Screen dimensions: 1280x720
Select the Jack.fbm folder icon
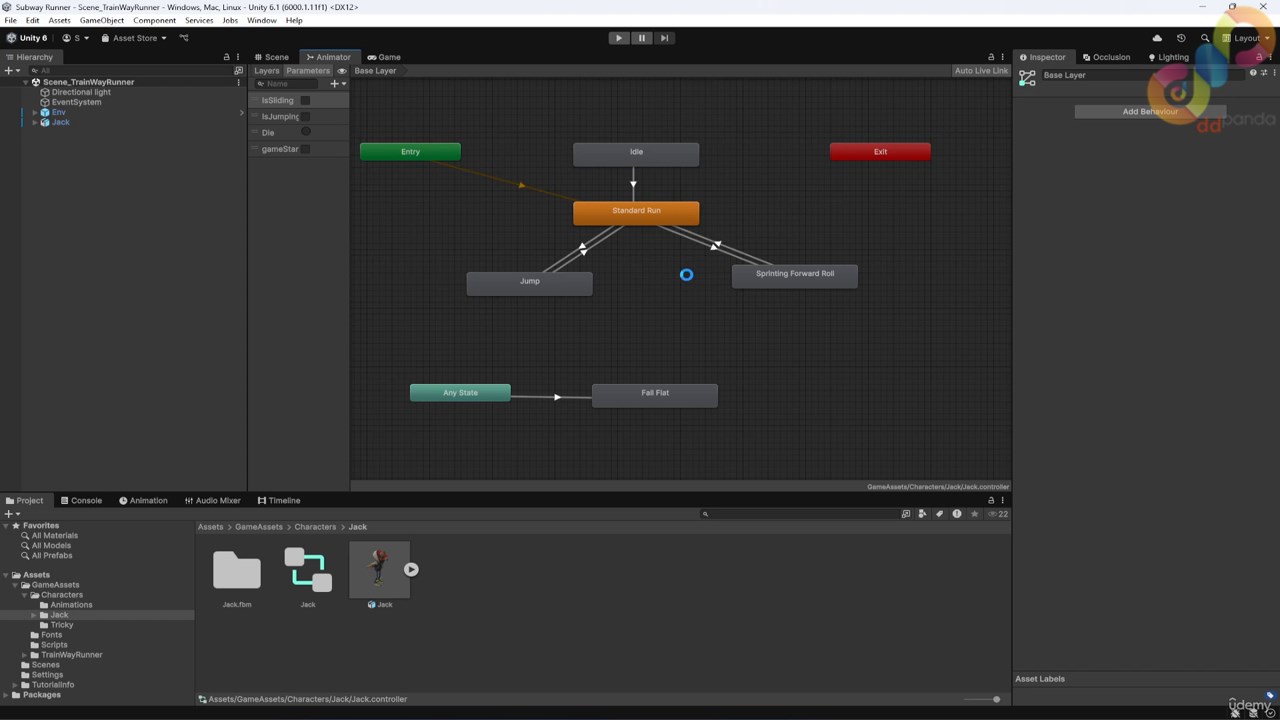[x=237, y=571]
